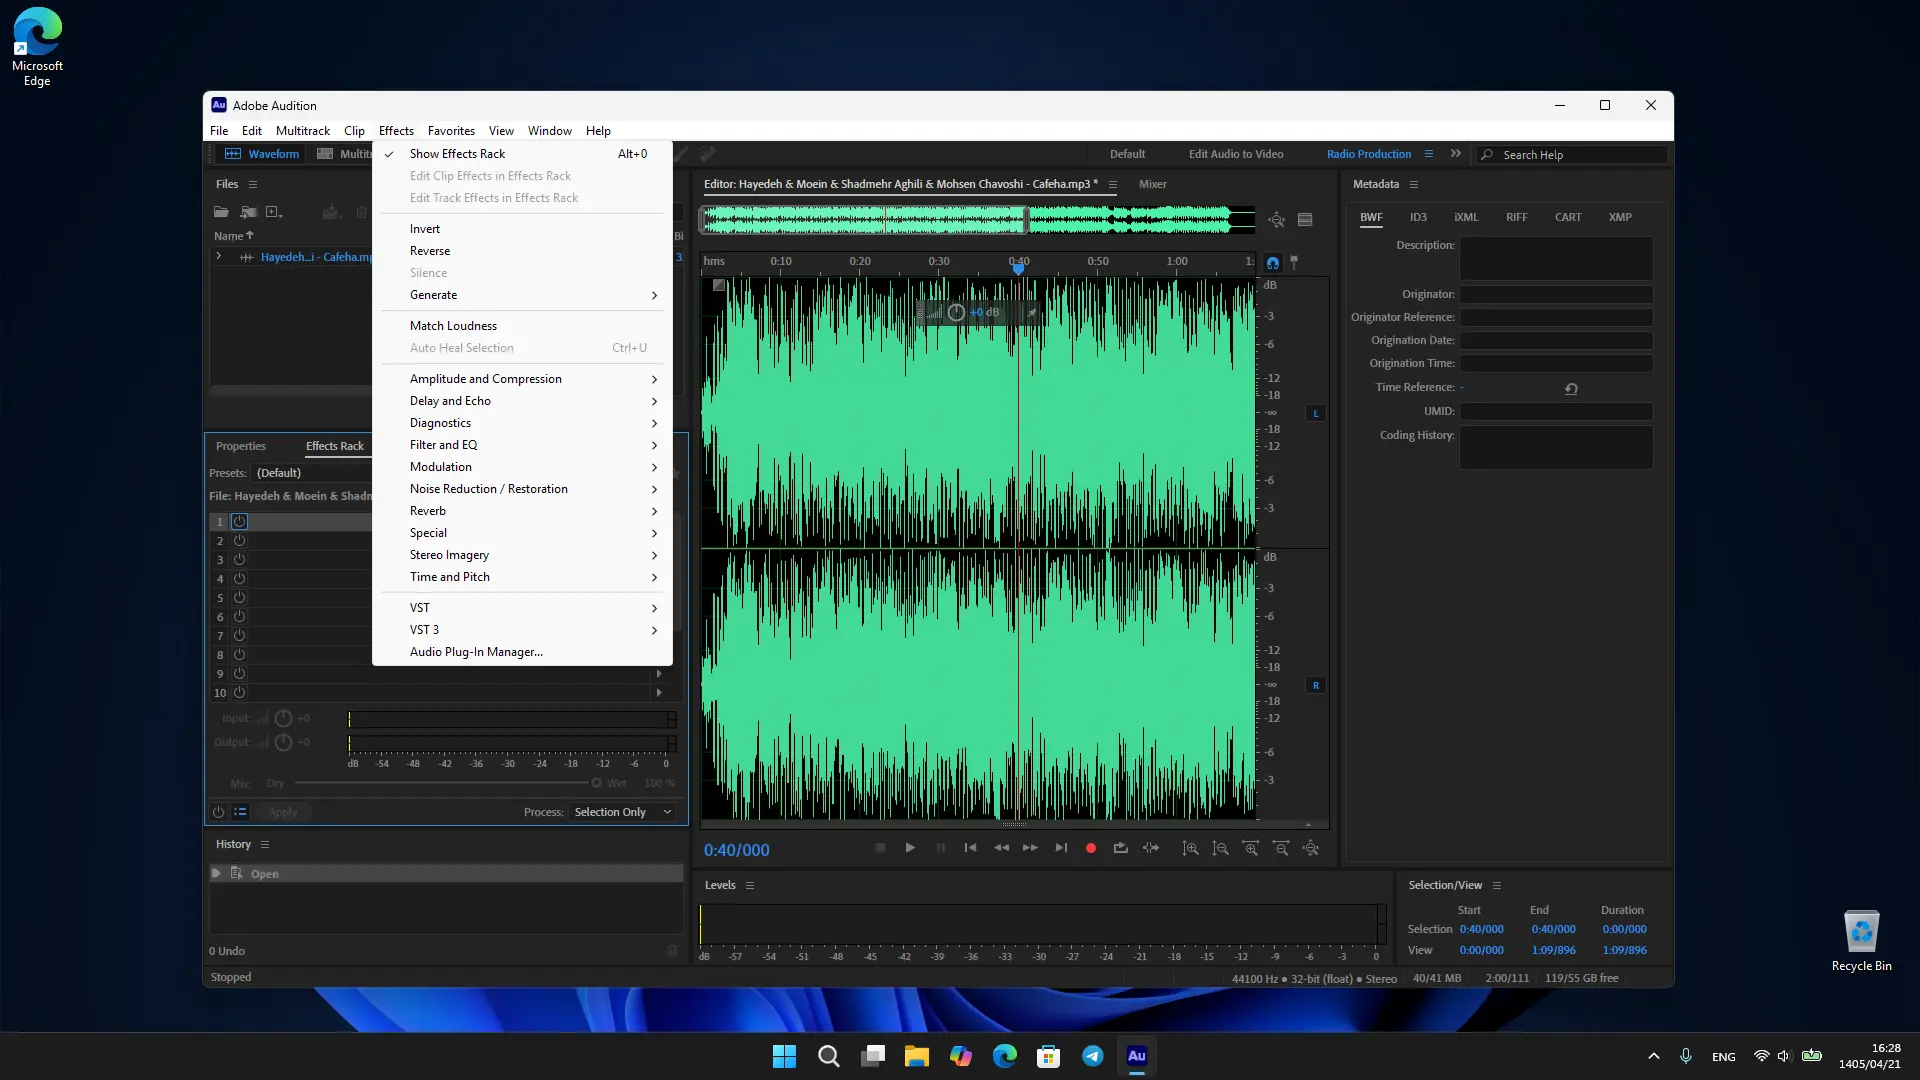The height and width of the screenshot is (1080, 1920).
Task: Click the Open File folder icon
Action: pos(221,212)
